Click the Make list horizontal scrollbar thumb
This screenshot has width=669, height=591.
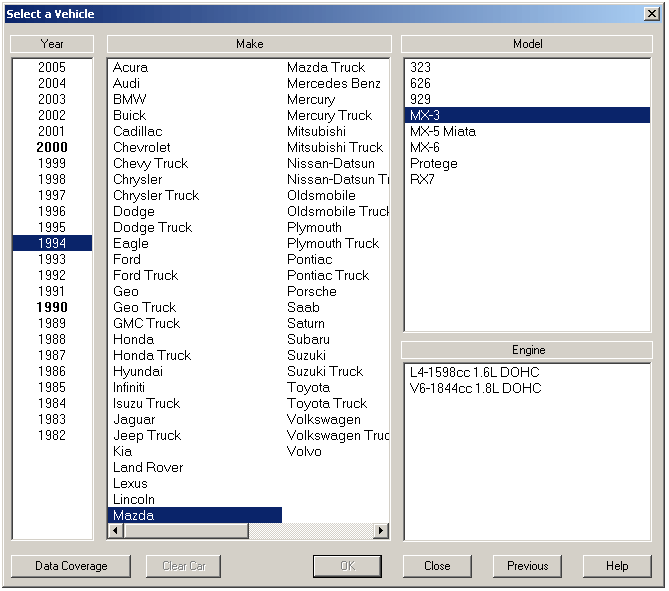(186, 531)
